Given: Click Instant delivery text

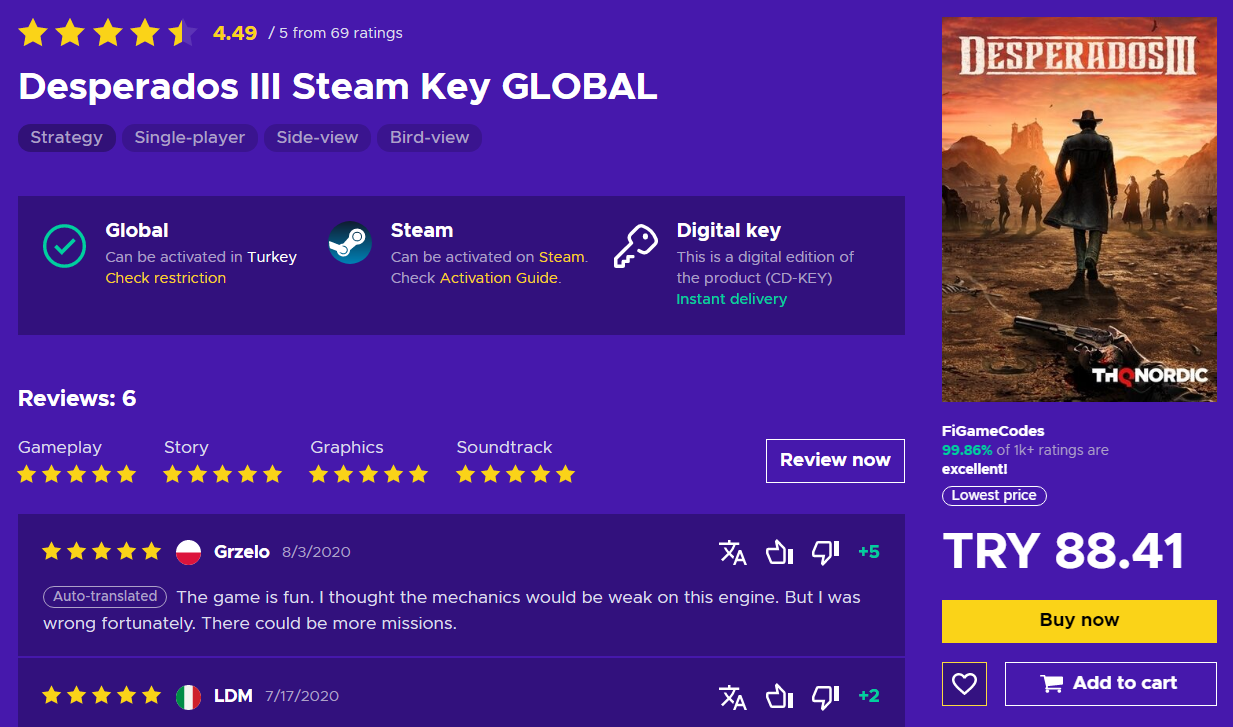Looking at the screenshot, I should coord(732,299).
